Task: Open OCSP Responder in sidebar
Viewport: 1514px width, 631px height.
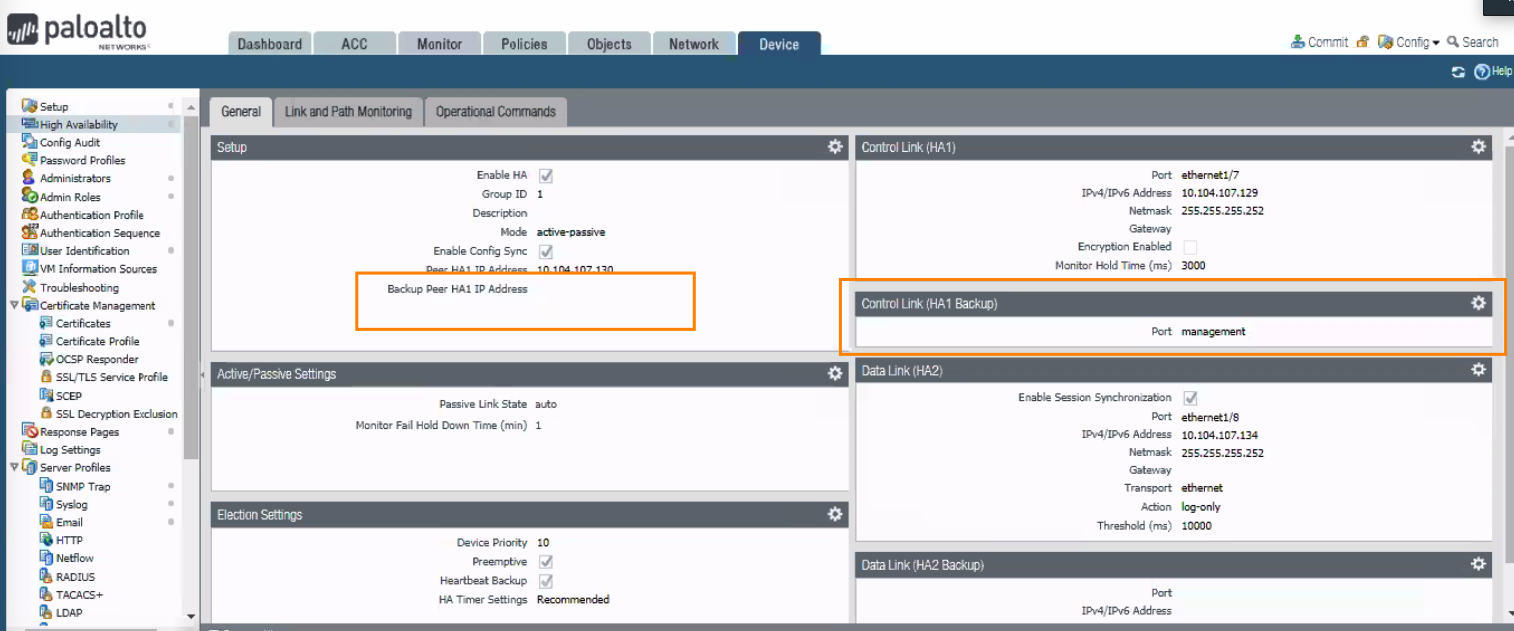Action: pyautogui.click(x=97, y=359)
